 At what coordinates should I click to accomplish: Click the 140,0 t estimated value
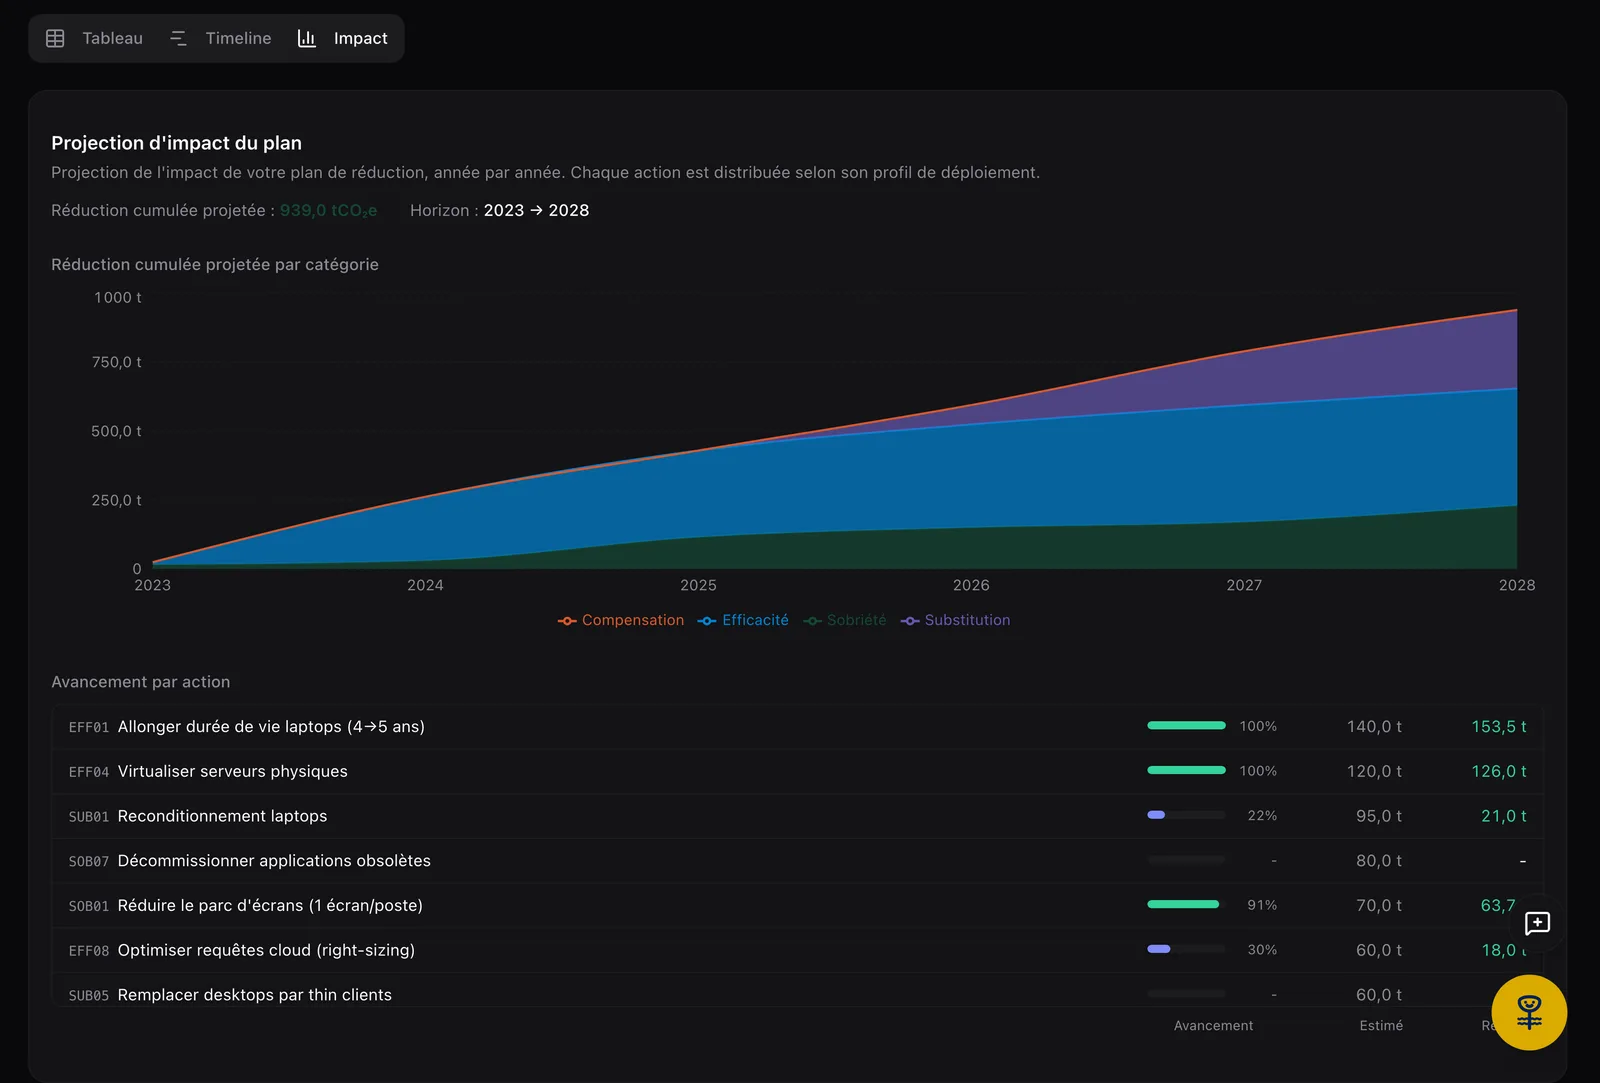1374,727
